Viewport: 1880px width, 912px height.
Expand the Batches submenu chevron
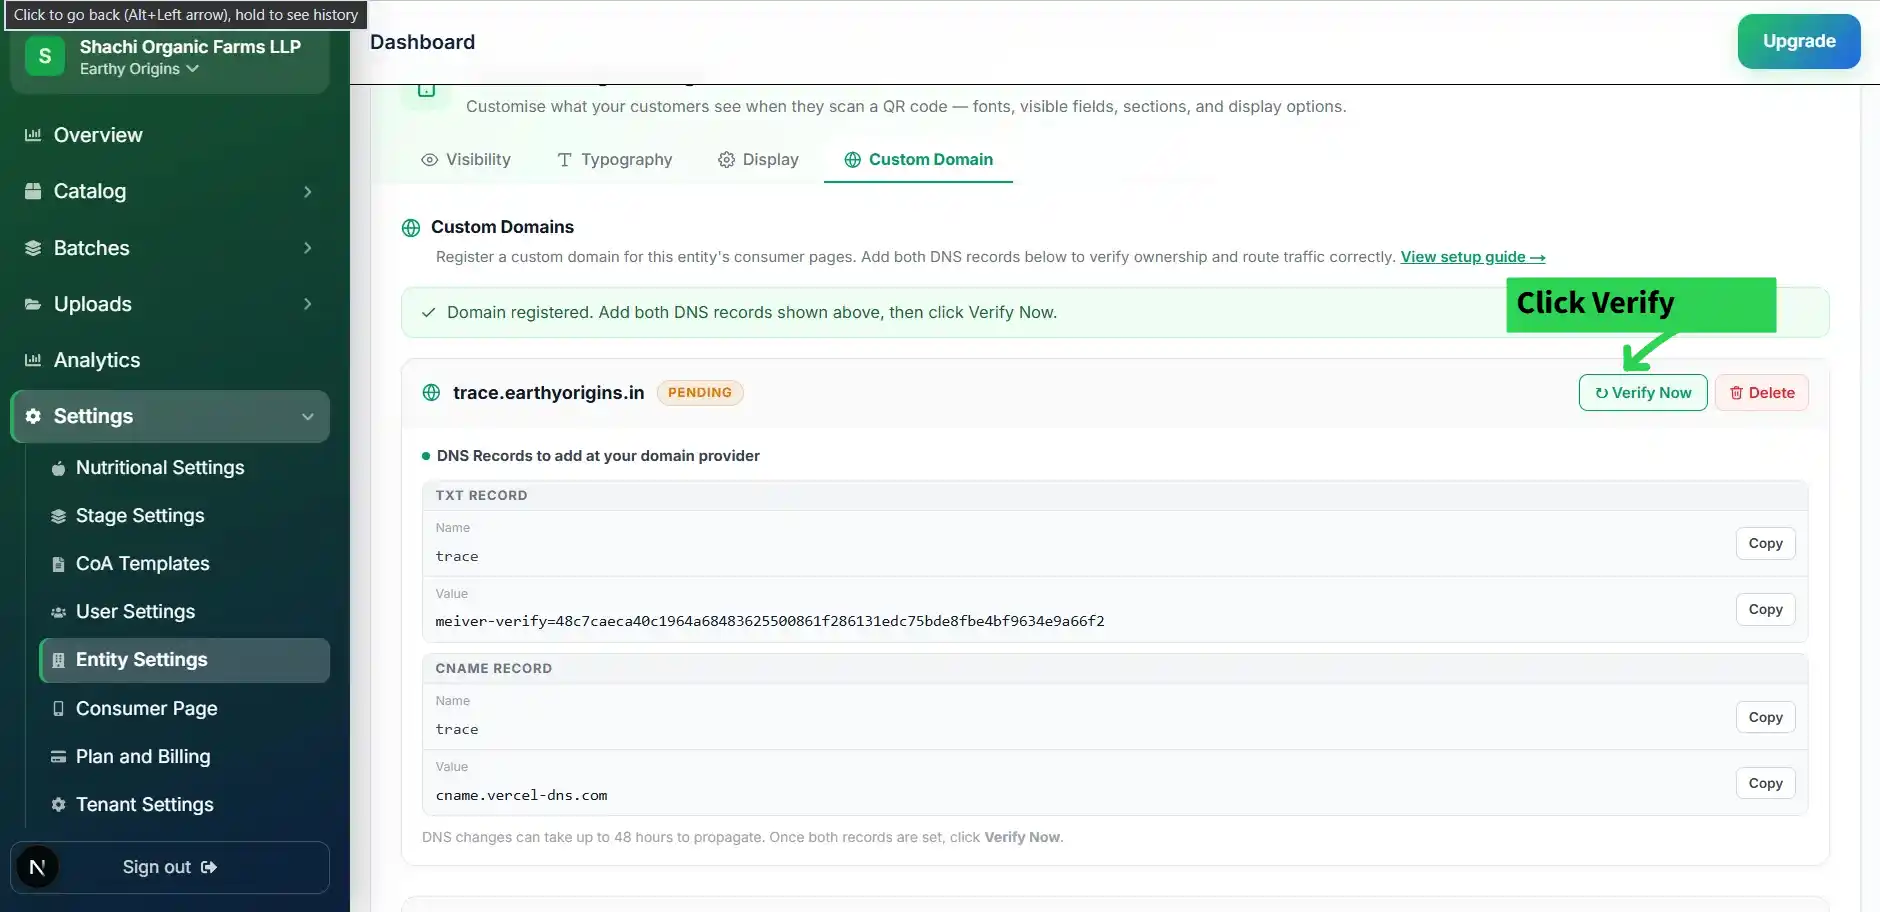pos(308,248)
